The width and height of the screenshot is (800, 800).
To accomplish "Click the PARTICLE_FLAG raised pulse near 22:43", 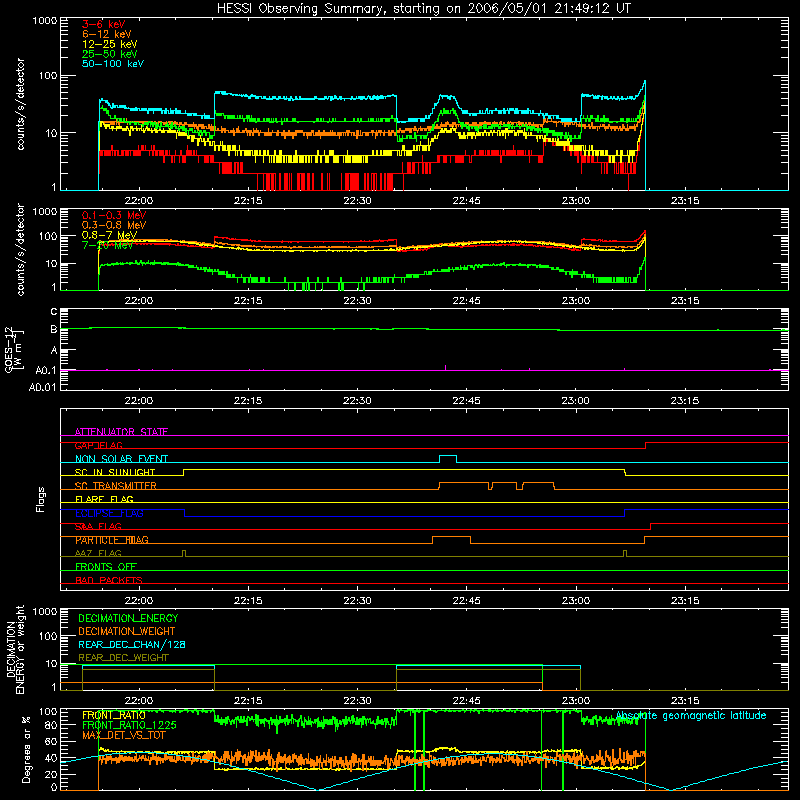I will [452, 539].
